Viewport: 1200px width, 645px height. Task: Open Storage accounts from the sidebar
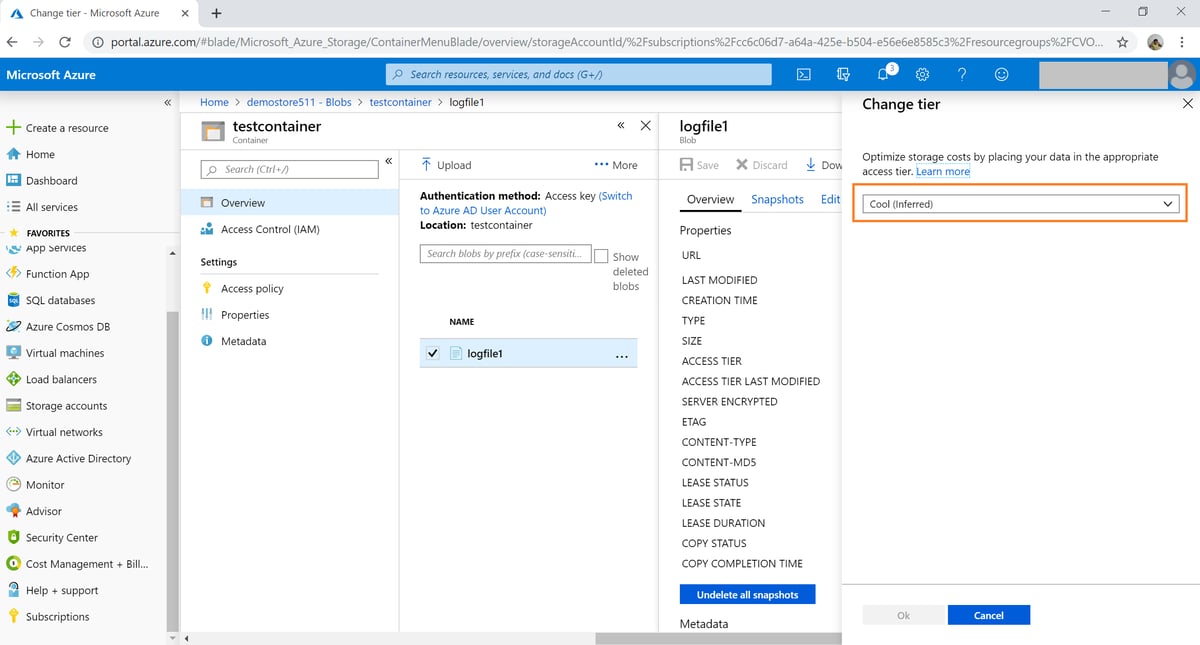(66, 406)
